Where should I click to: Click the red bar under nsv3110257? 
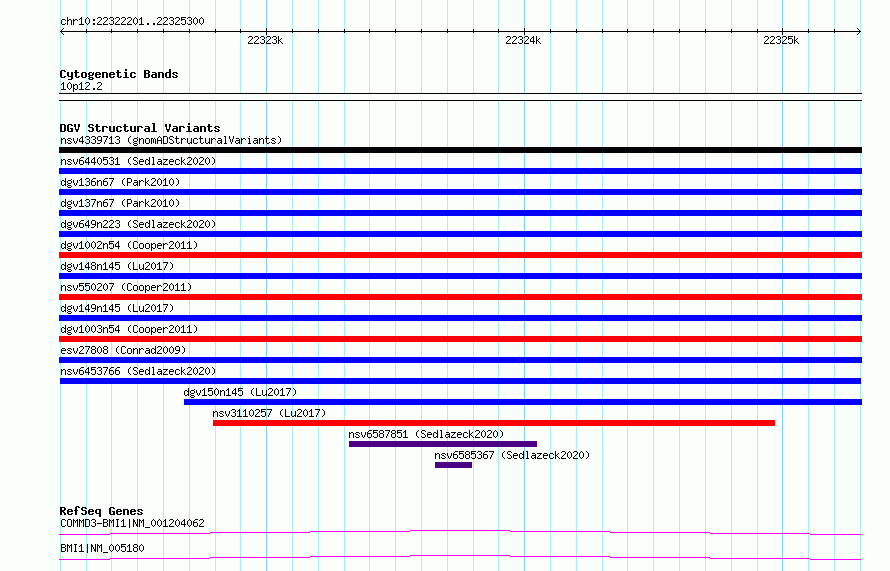coord(494,423)
